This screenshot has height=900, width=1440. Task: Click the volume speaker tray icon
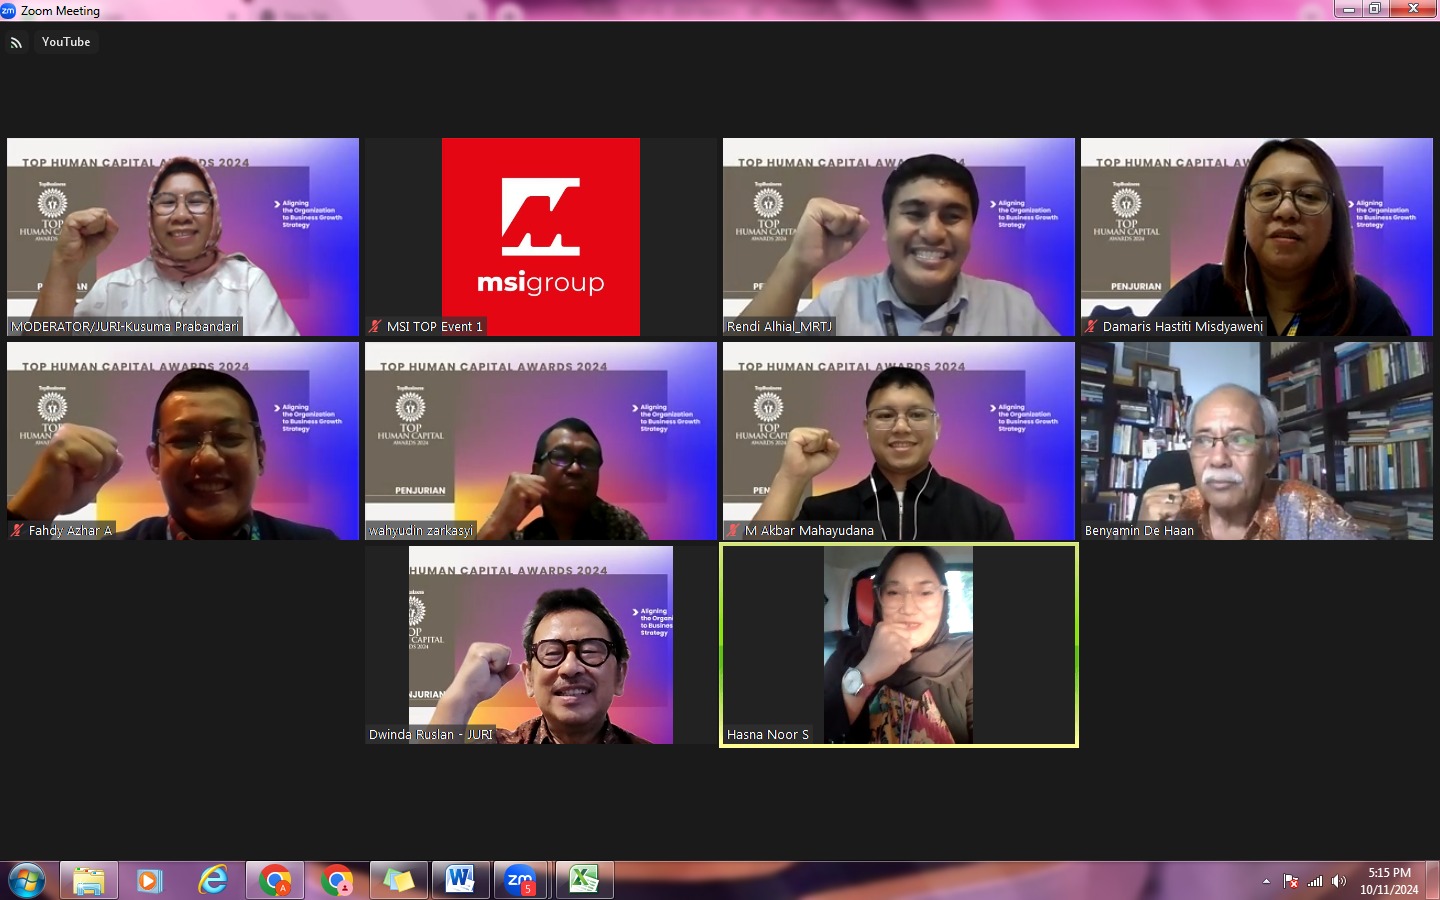tap(1339, 881)
